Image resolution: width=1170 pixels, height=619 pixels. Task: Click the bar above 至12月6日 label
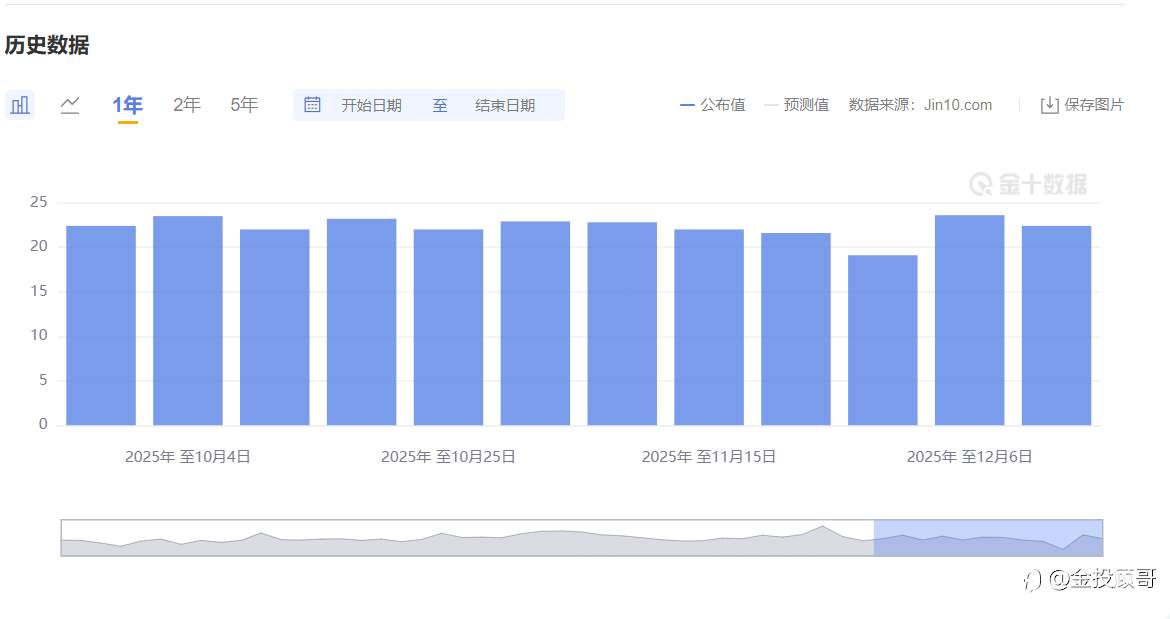coord(968,318)
